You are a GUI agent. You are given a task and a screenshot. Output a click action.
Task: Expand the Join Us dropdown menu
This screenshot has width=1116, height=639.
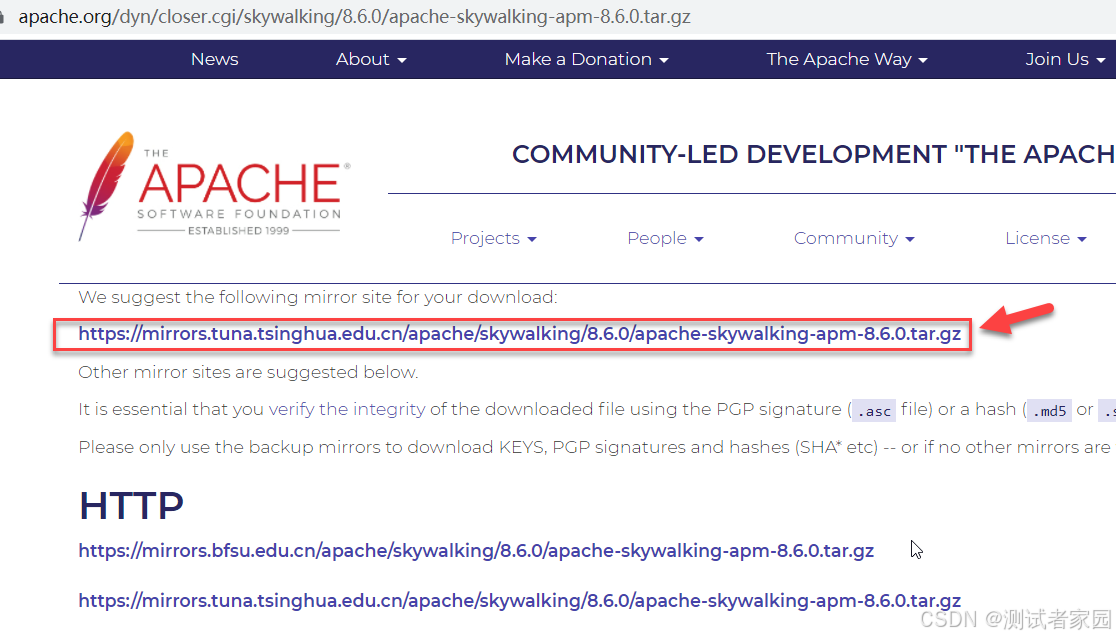pos(1065,59)
